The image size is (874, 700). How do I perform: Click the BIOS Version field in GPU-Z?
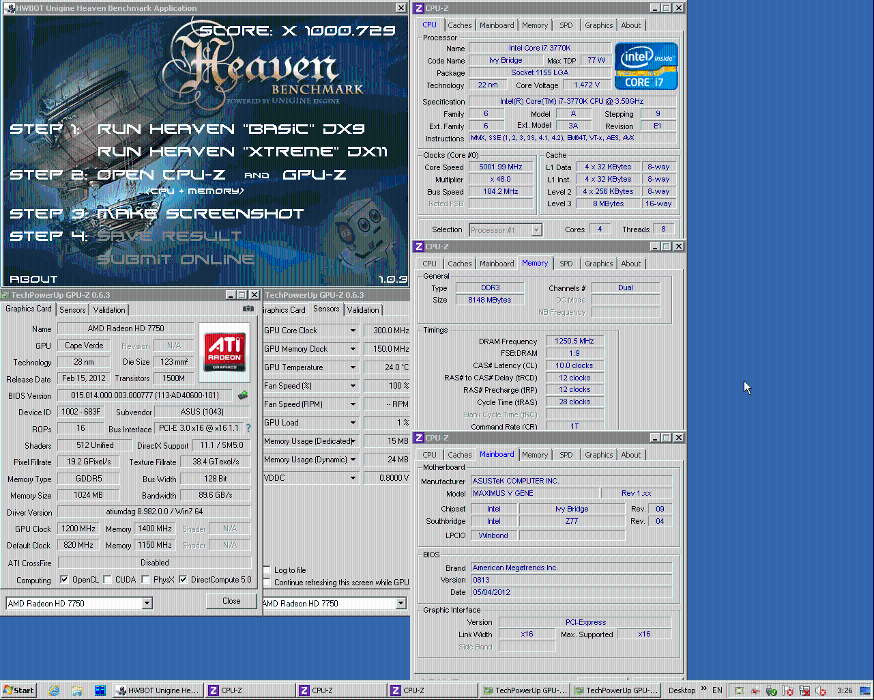[x=145, y=395]
